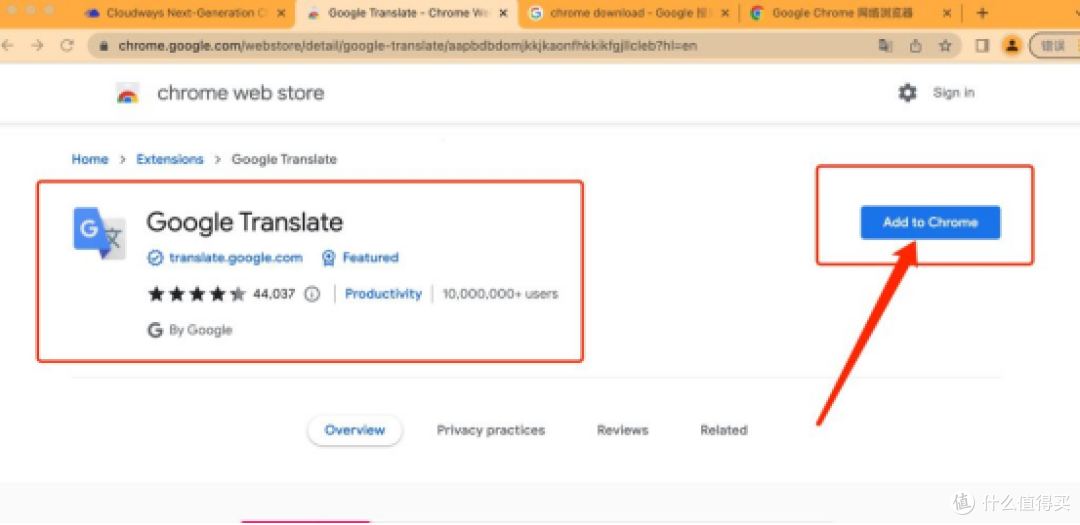Click the browser forward arrow
Screen dimensions: 1080x525
coord(37,45)
